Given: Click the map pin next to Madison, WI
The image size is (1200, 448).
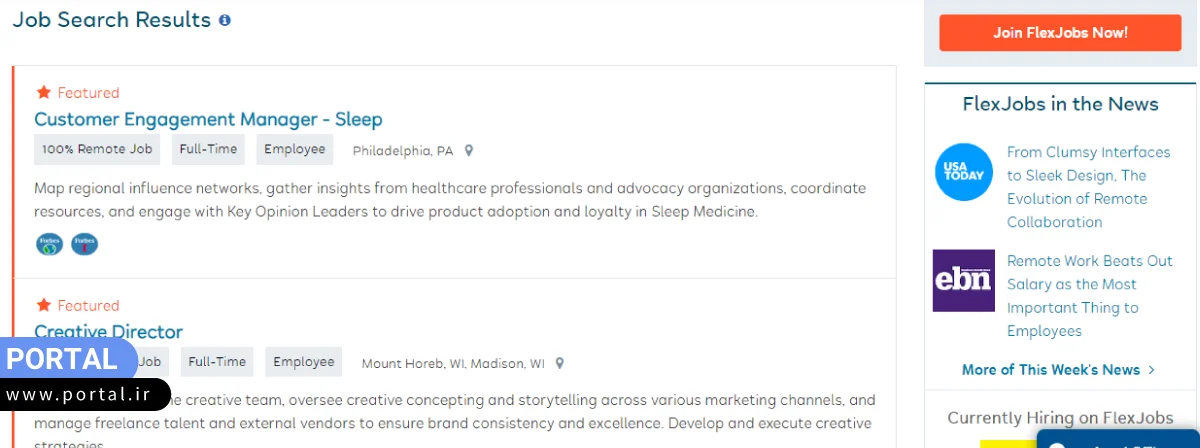Looking at the screenshot, I should [x=560, y=363].
